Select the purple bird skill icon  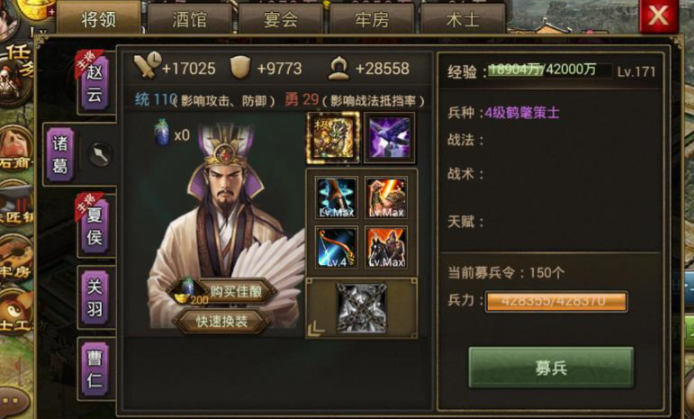coord(389,138)
